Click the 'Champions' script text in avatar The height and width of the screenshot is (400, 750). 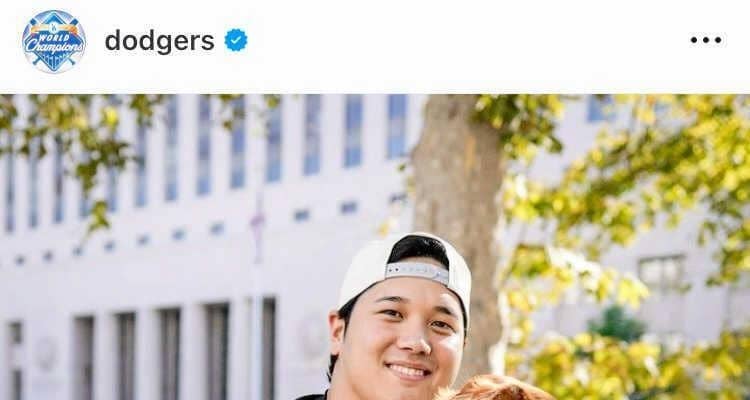pos(54,46)
